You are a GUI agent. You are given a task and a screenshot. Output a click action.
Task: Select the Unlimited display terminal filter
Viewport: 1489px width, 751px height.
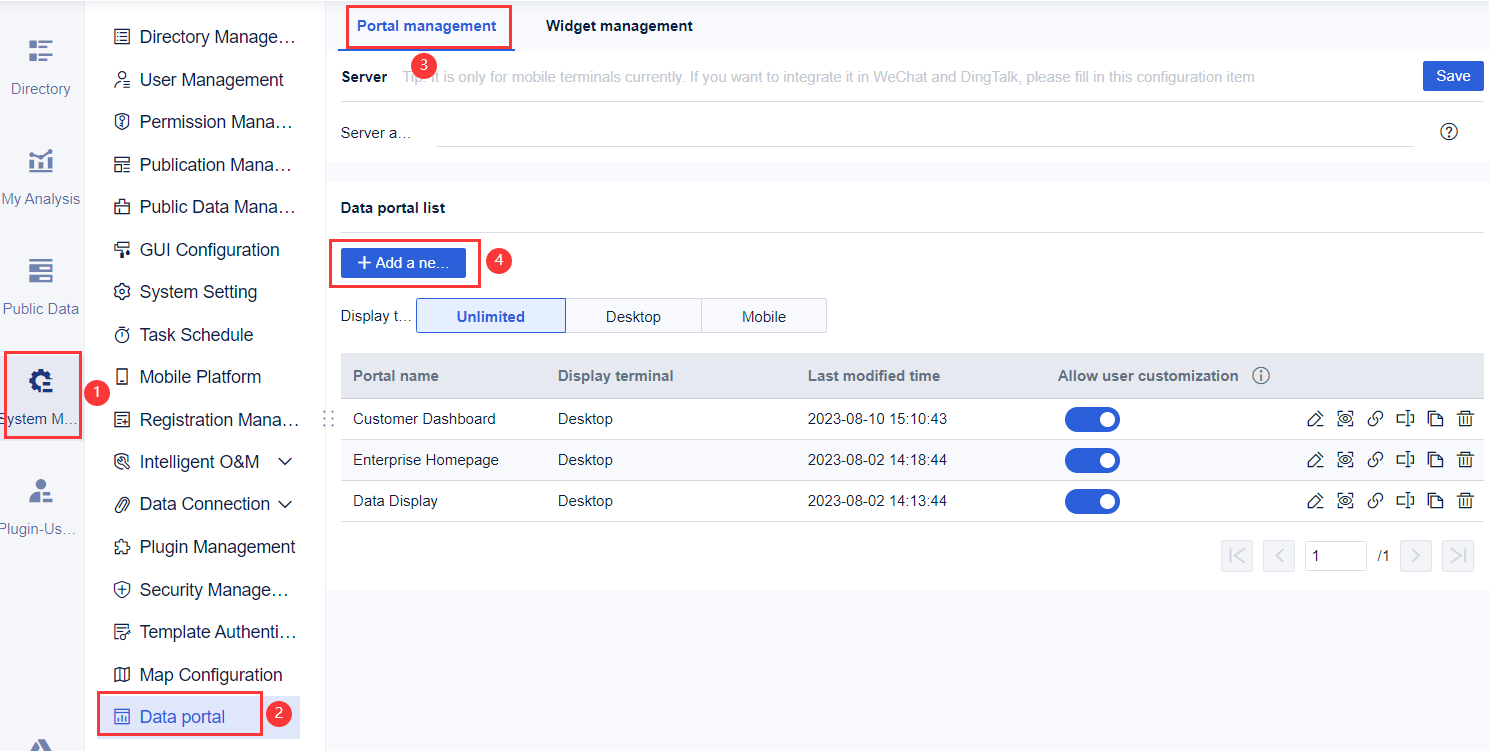[491, 316]
